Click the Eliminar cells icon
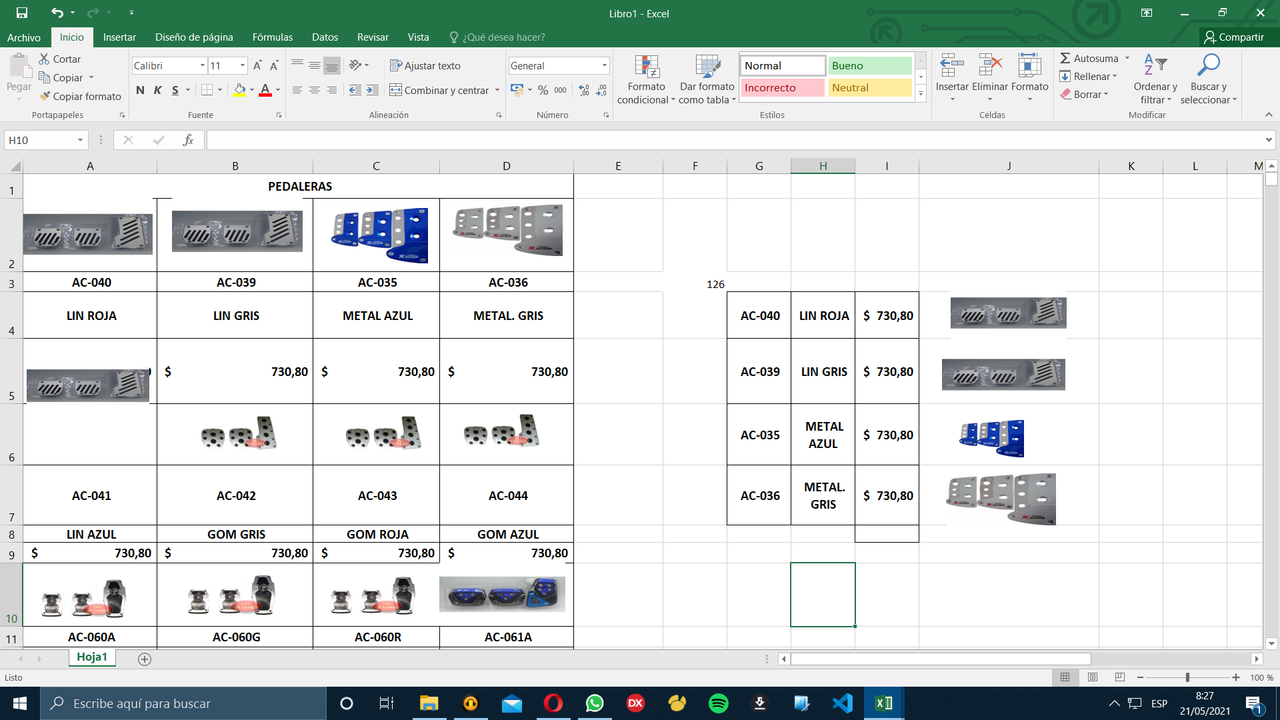 pyautogui.click(x=990, y=66)
